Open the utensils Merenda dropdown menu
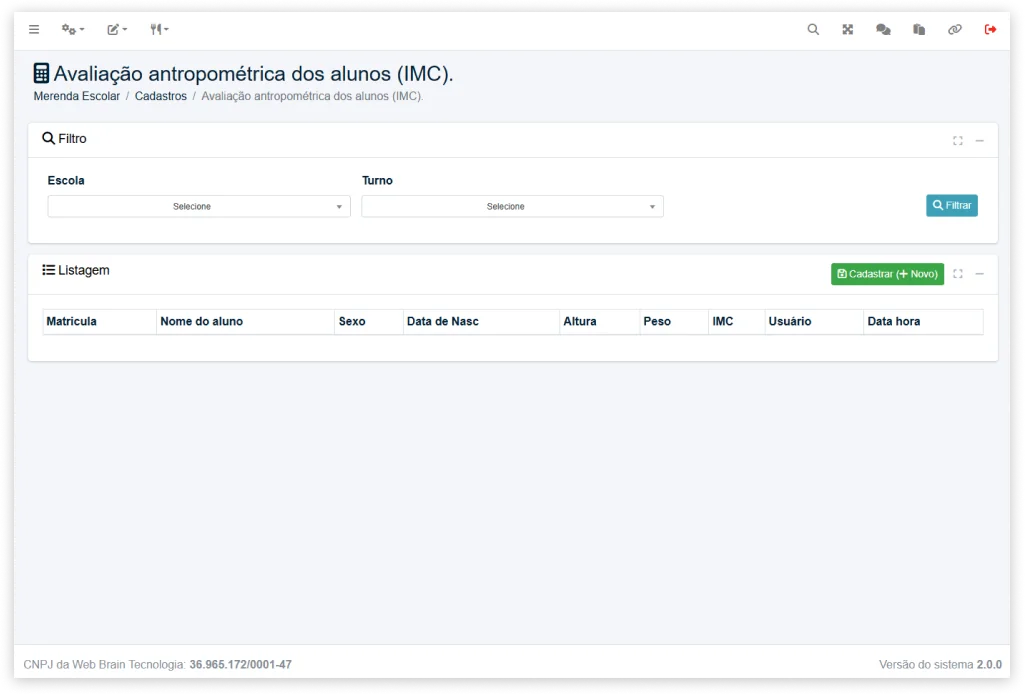 159,29
